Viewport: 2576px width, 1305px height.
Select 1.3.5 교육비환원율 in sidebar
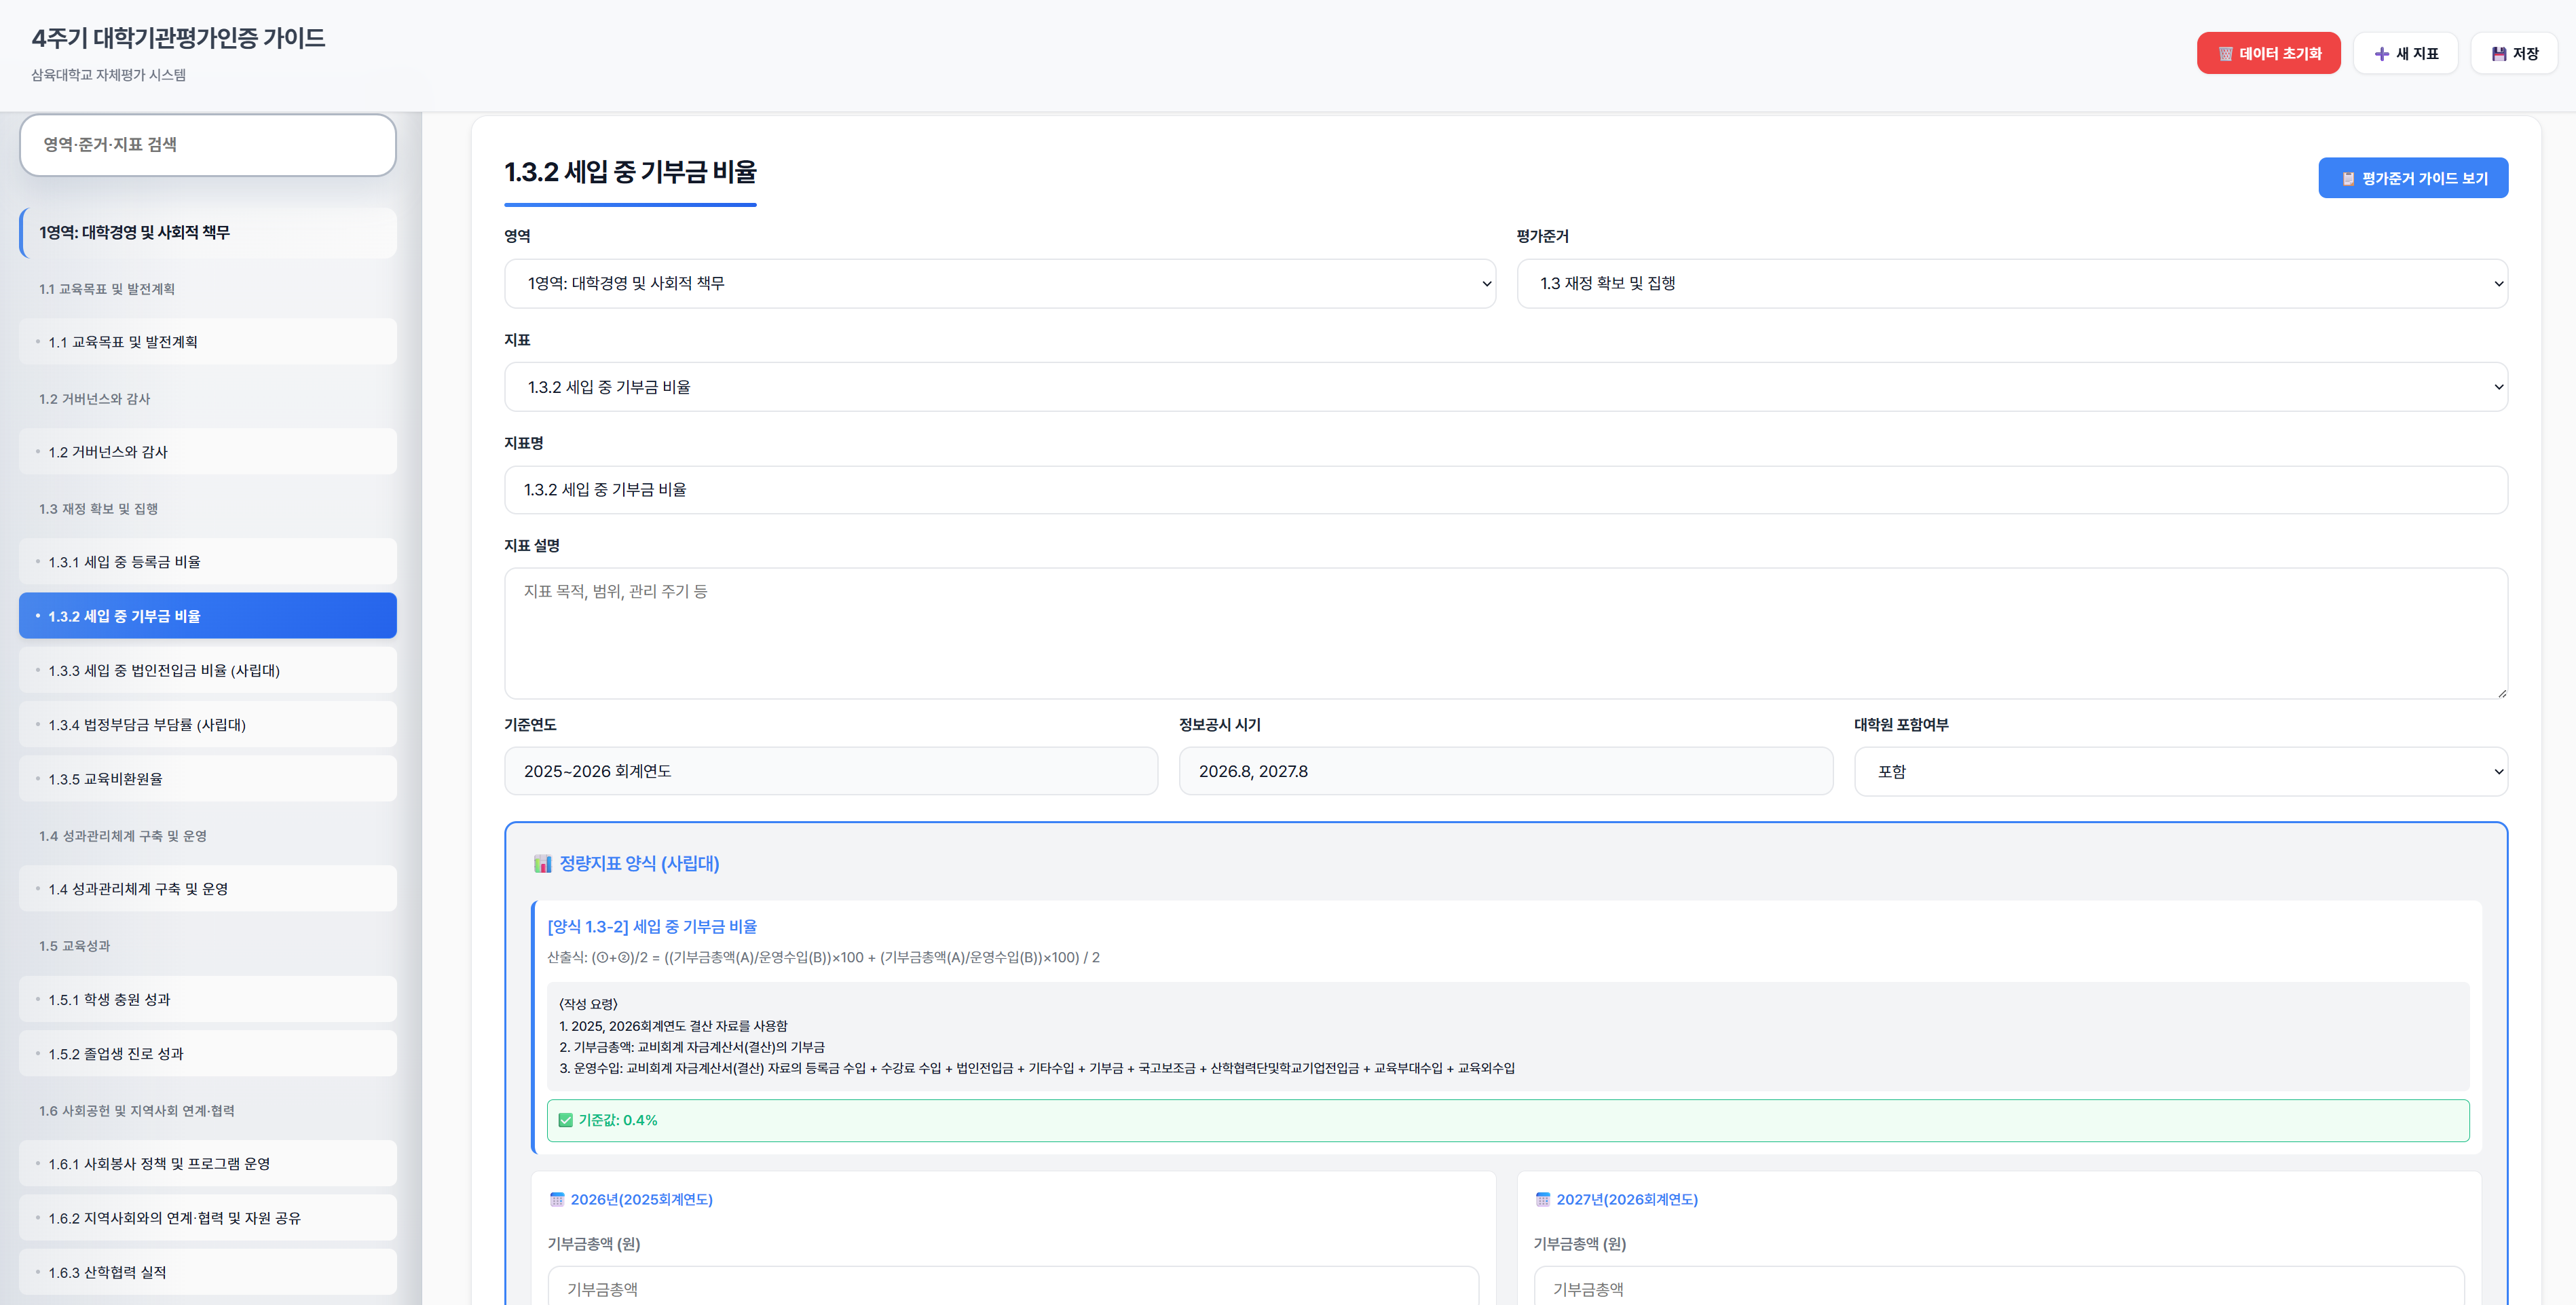(208, 779)
